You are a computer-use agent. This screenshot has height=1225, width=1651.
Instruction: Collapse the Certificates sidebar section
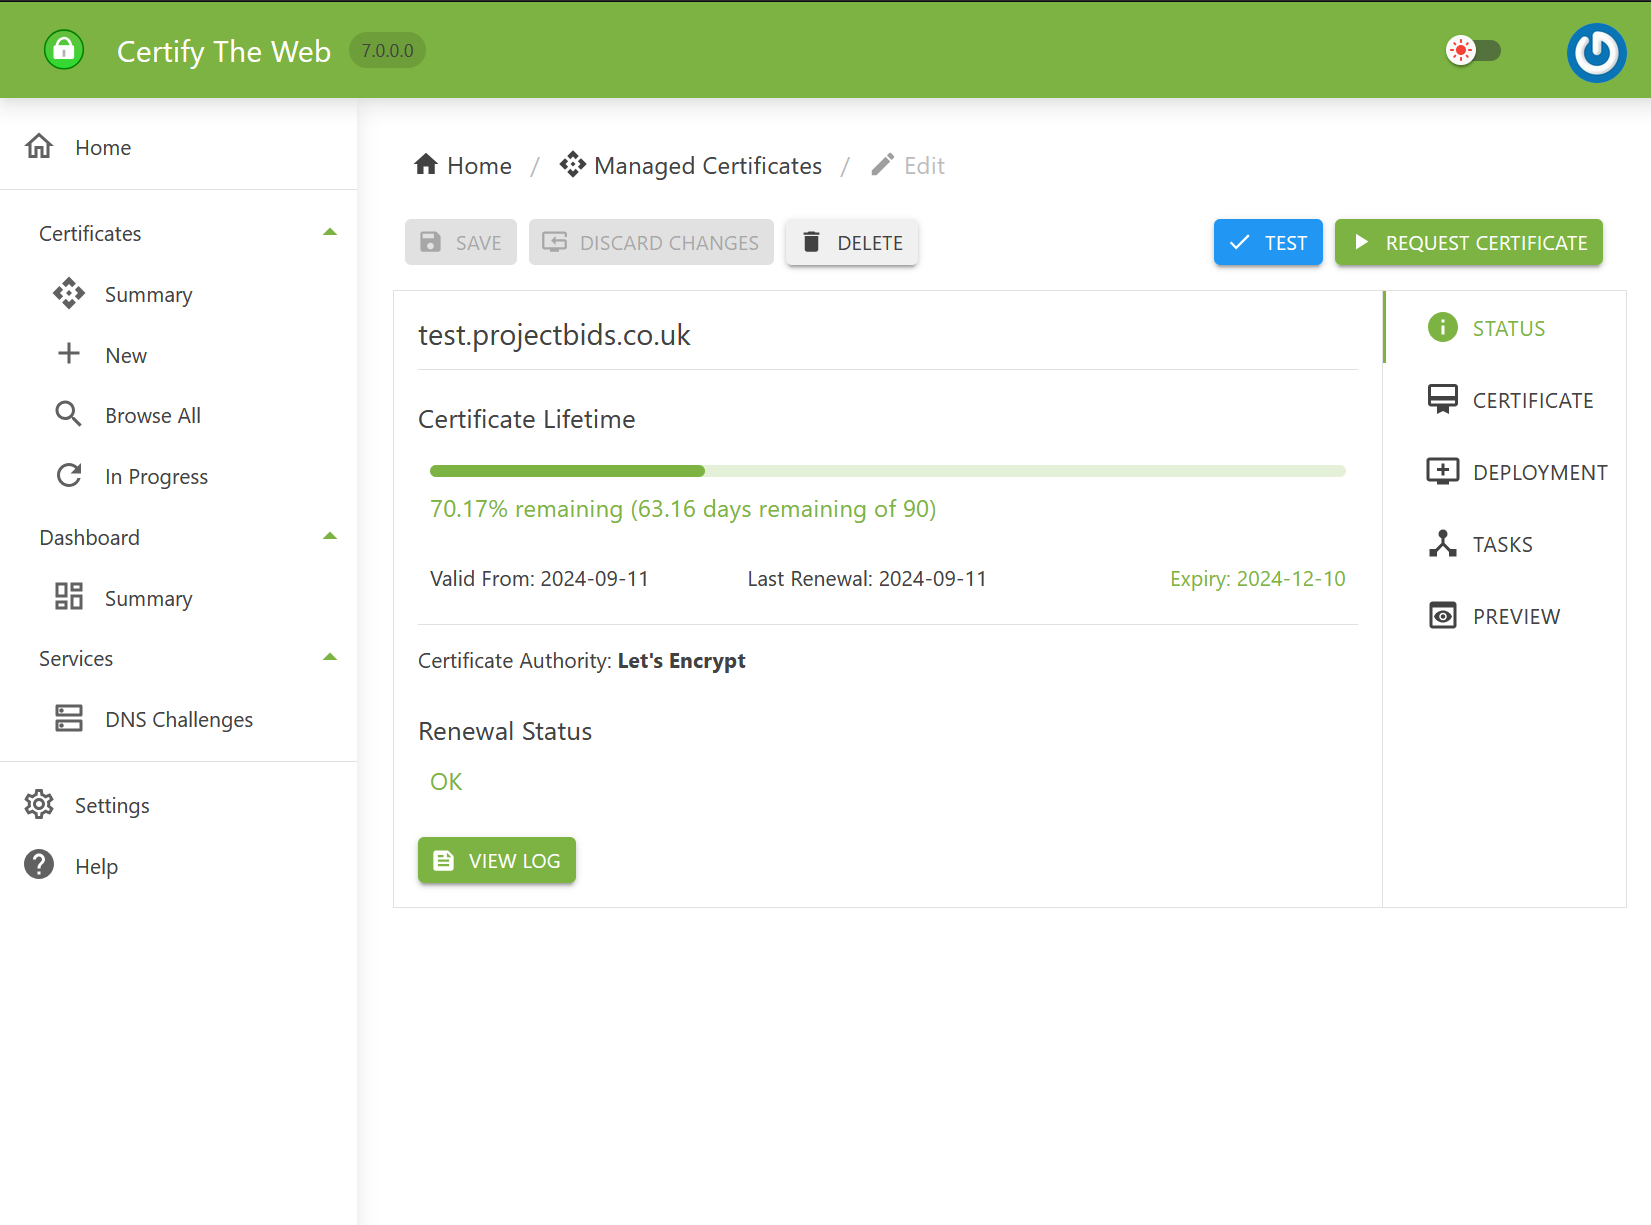[x=329, y=232]
